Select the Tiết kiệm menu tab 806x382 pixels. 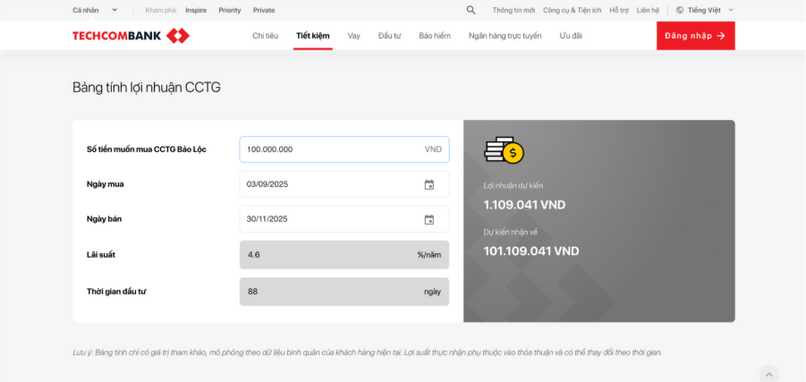click(x=313, y=36)
